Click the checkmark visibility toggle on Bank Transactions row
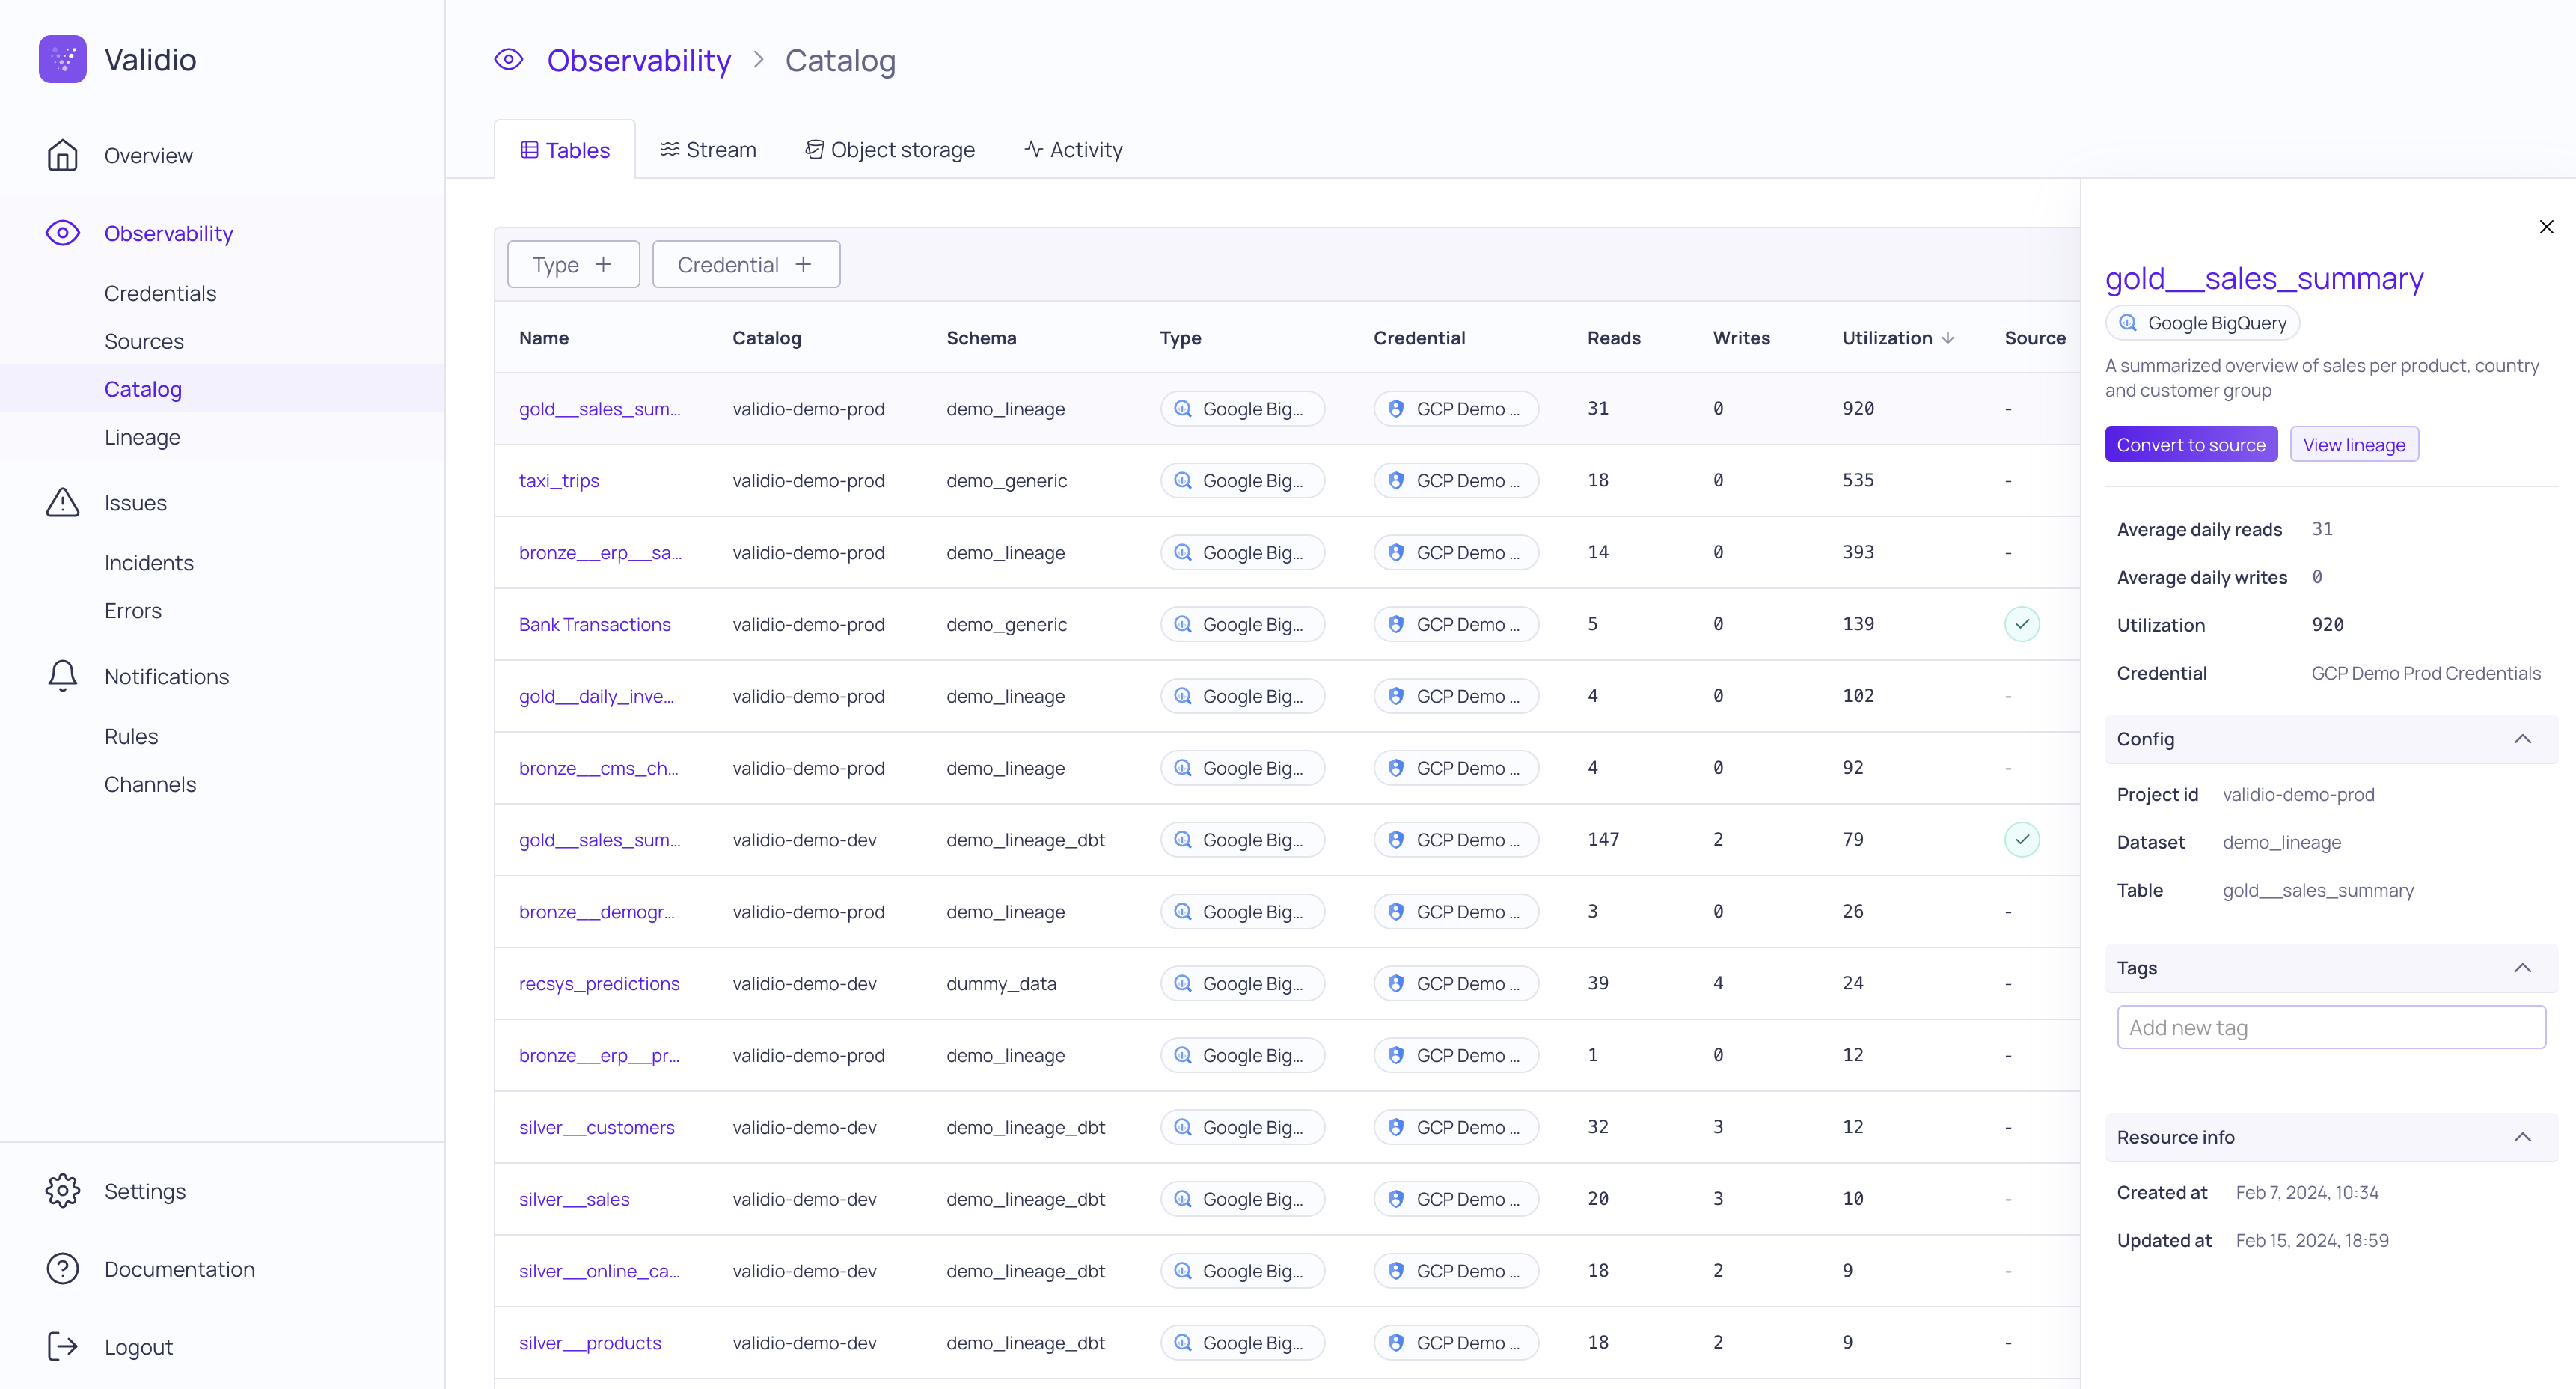Screen dimensions: 2576x1389 (x=2022, y=624)
